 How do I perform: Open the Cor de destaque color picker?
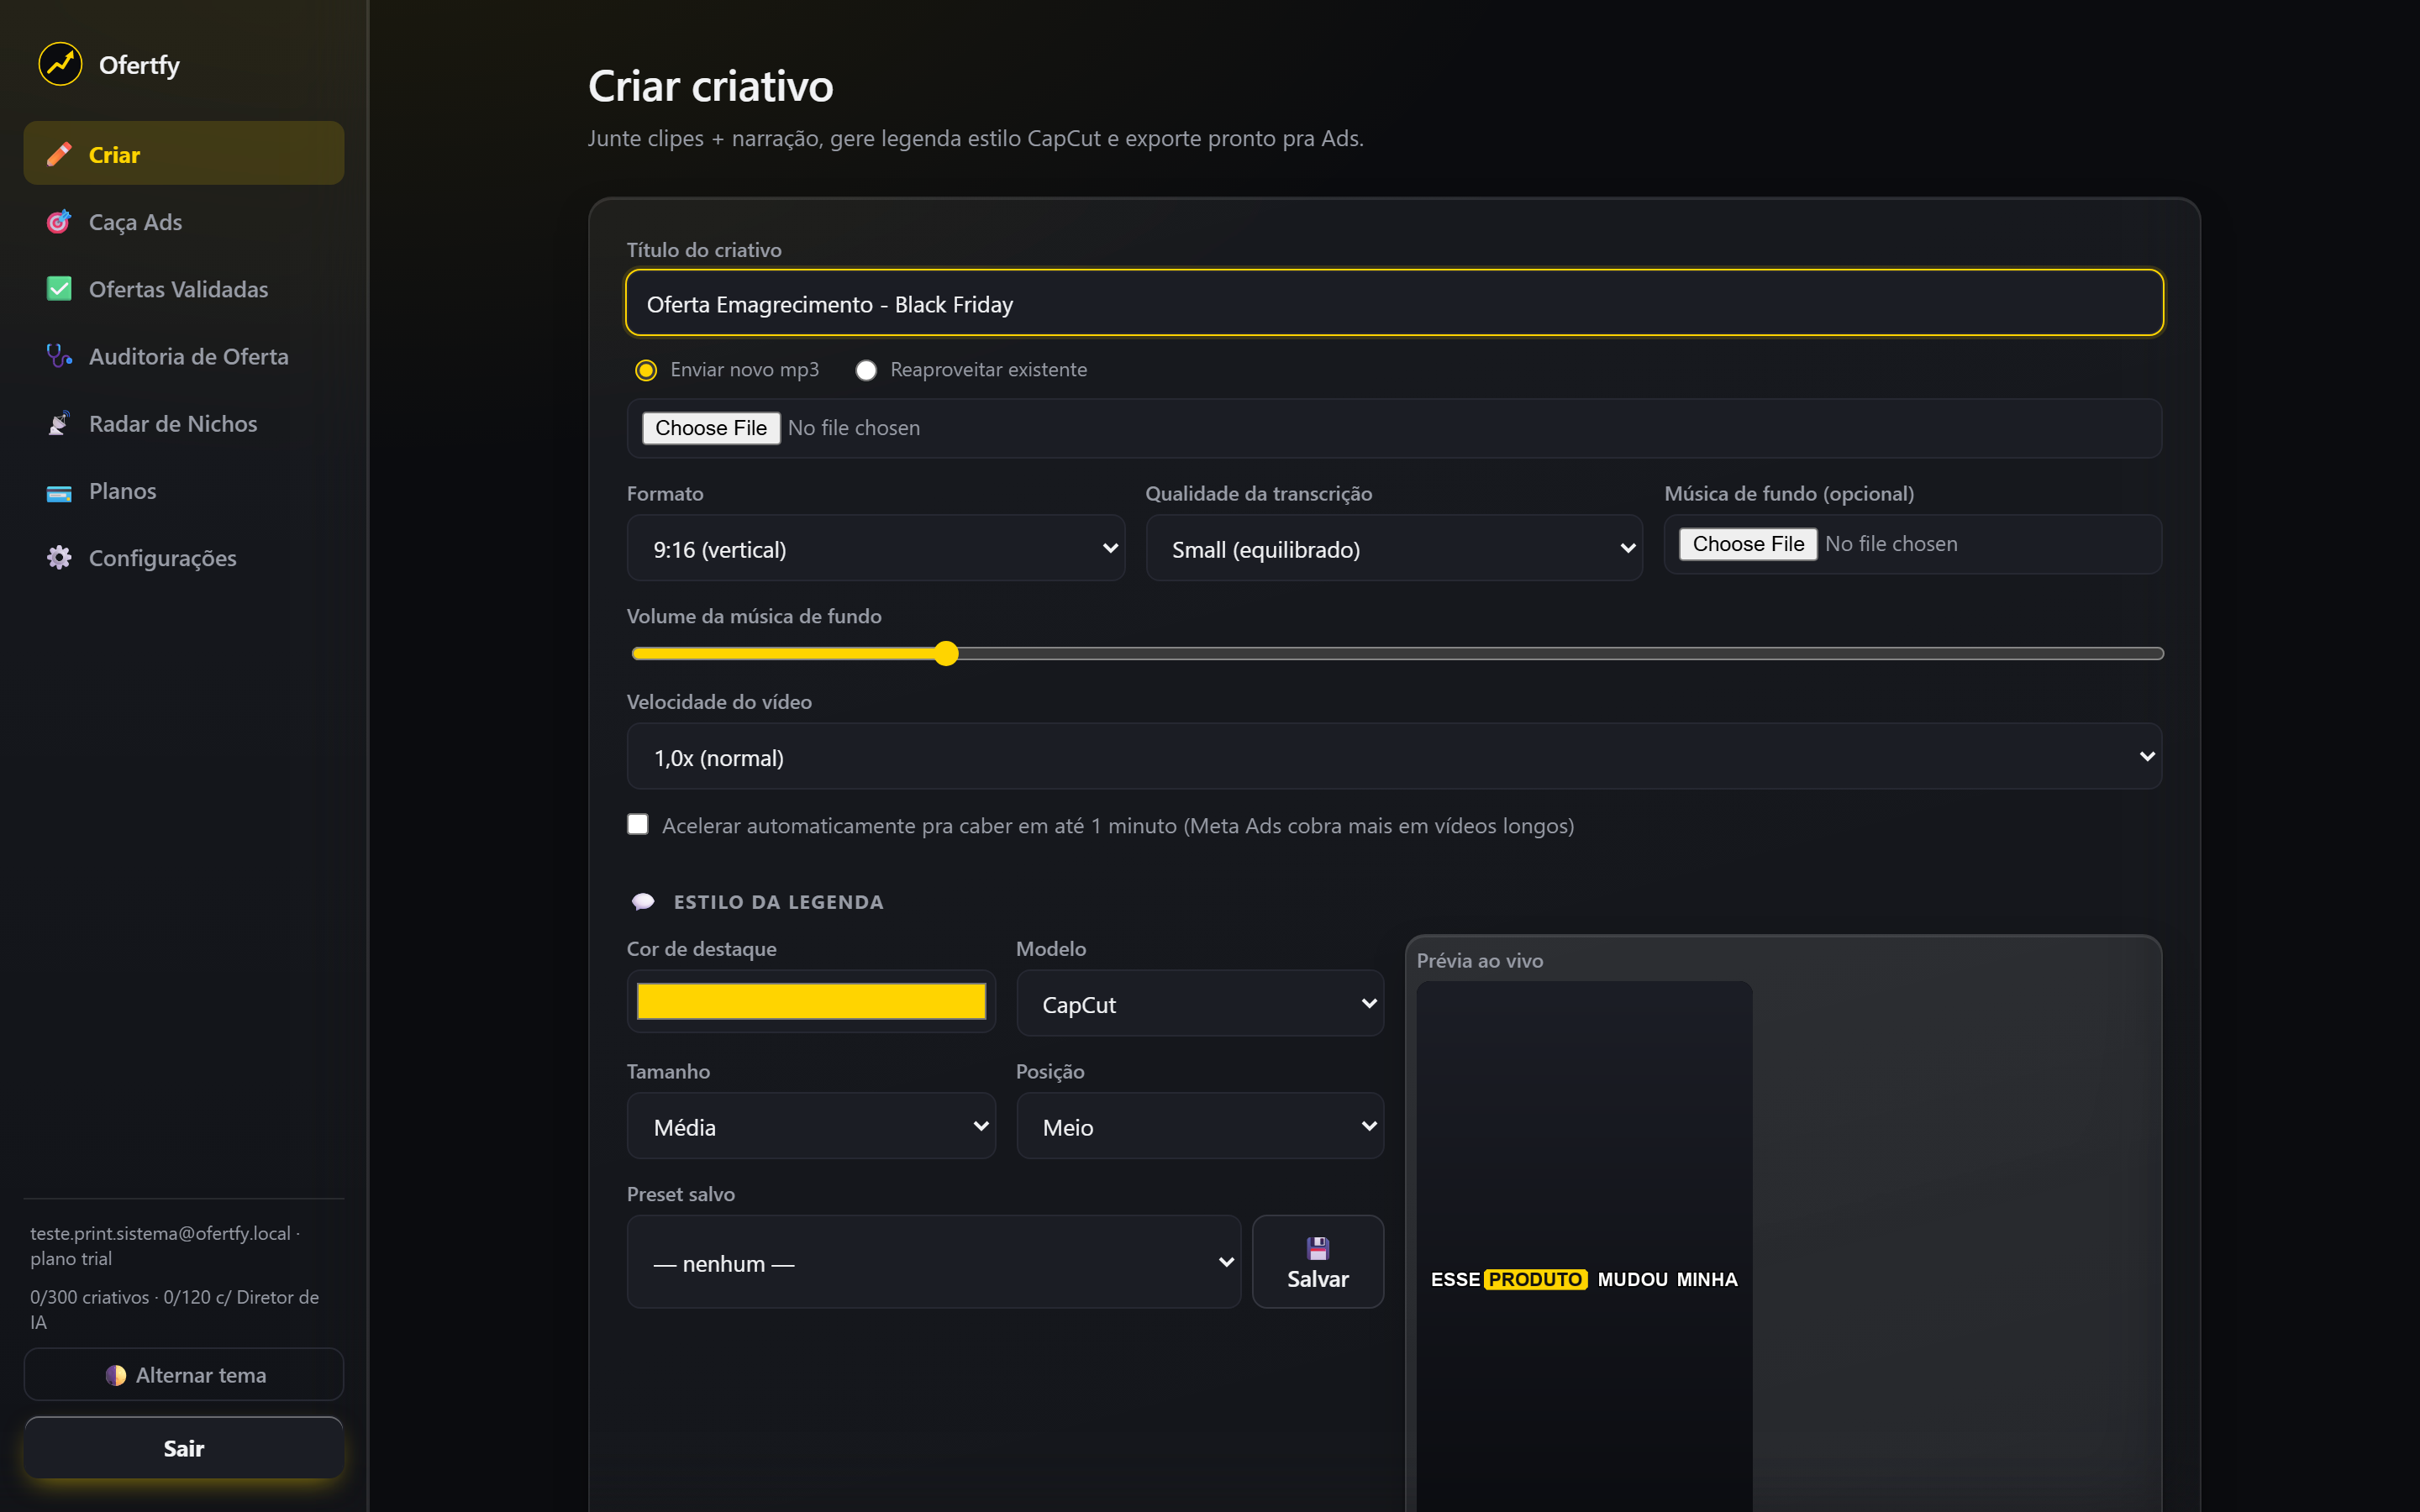tap(811, 1001)
